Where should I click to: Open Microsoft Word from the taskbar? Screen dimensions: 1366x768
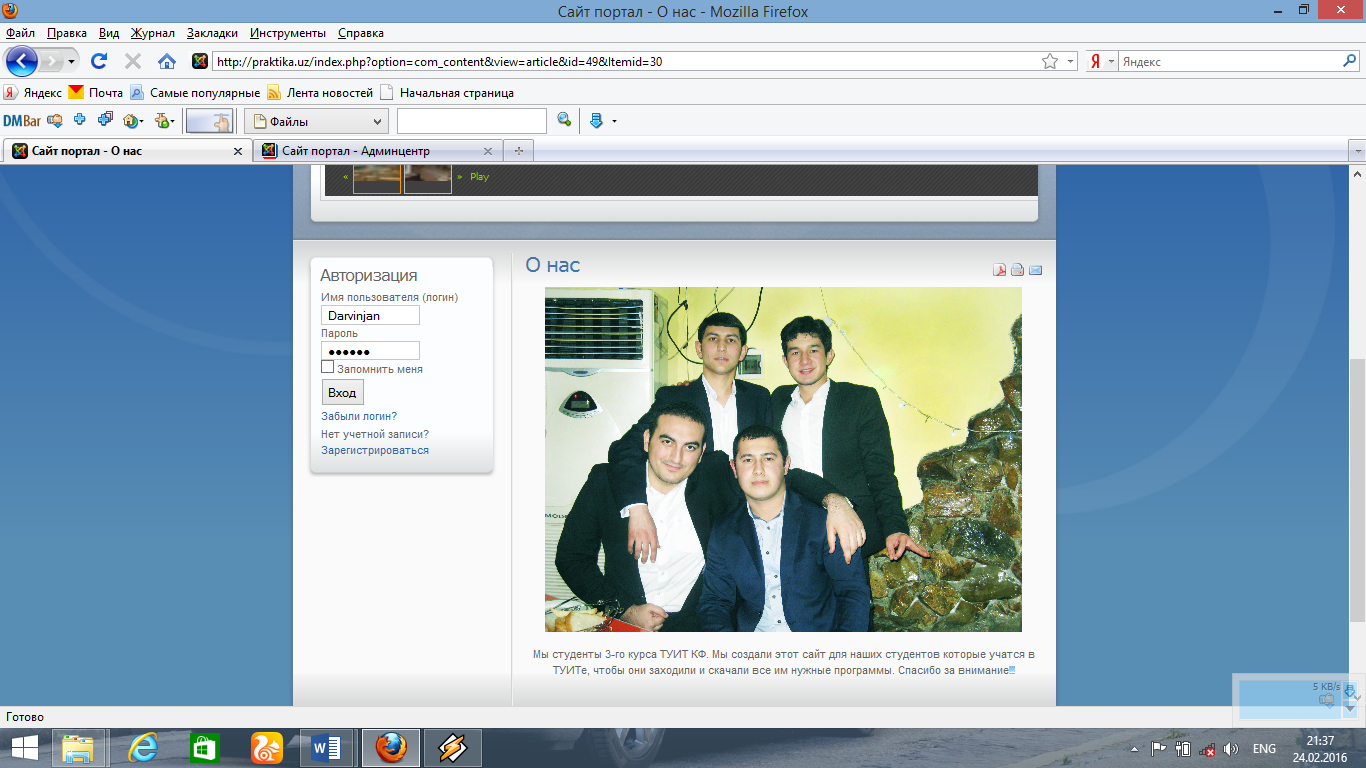327,747
